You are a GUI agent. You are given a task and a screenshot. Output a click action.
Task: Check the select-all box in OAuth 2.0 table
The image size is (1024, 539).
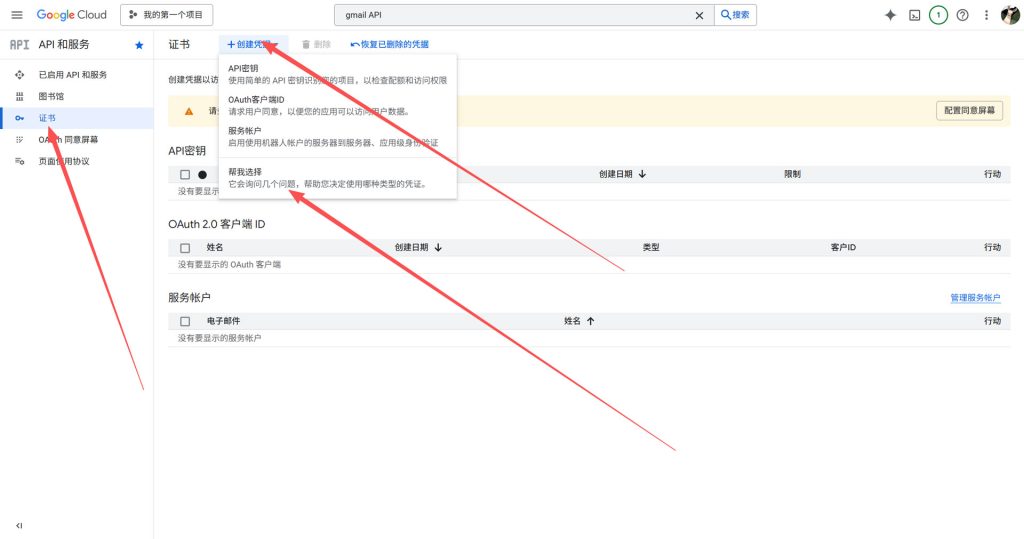(x=185, y=247)
